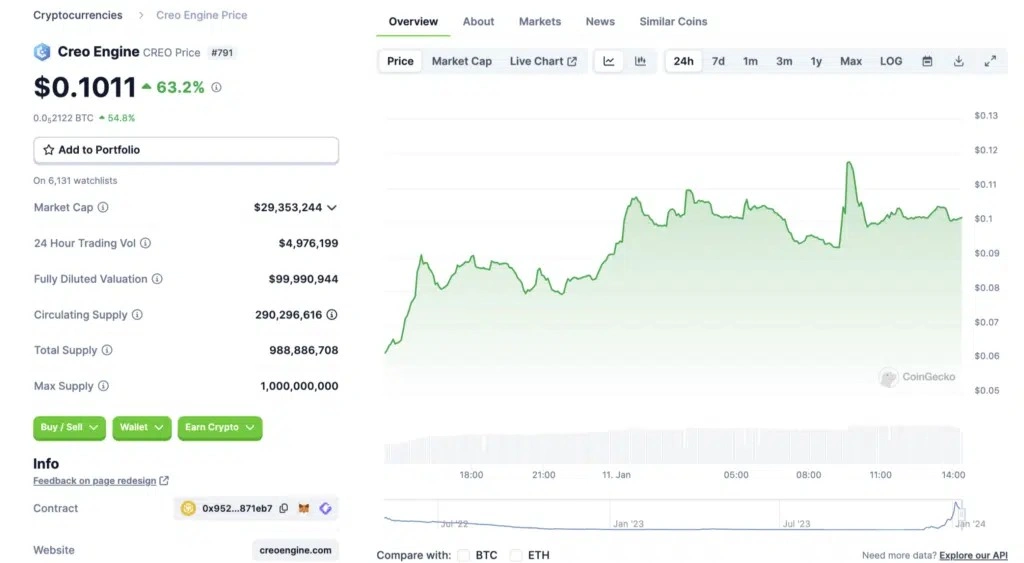The width and height of the screenshot is (1024, 563).
Task: Switch to line chart view icon
Action: tap(608, 61)
